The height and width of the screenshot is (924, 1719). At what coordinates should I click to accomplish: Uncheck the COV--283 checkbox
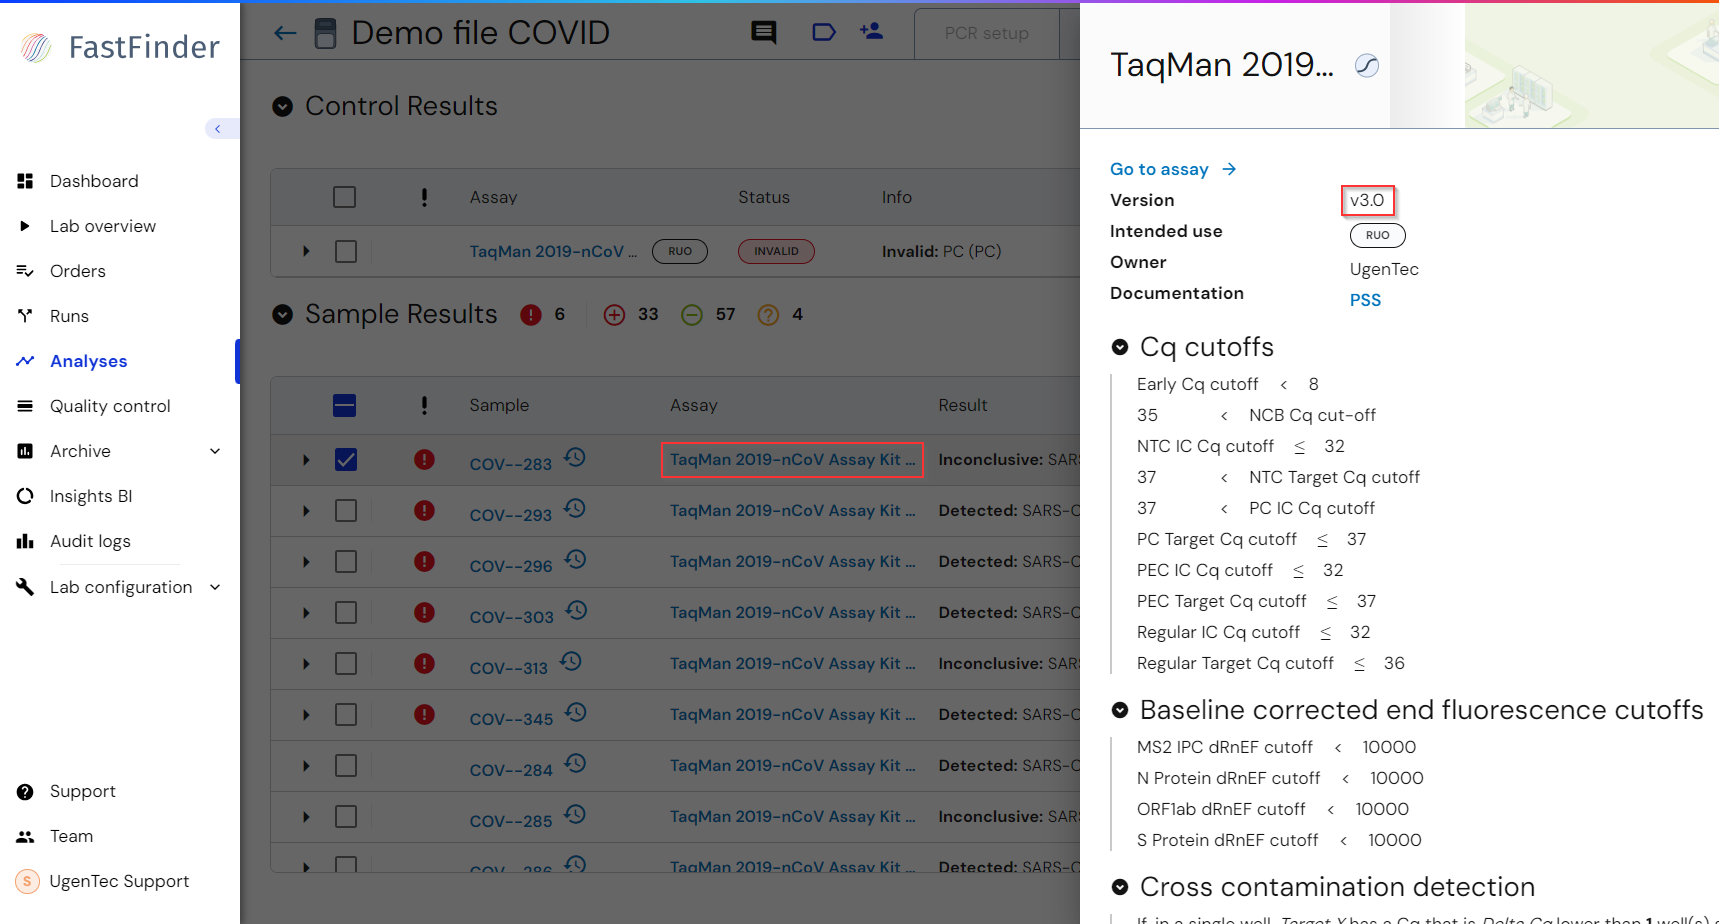[346, 459]
